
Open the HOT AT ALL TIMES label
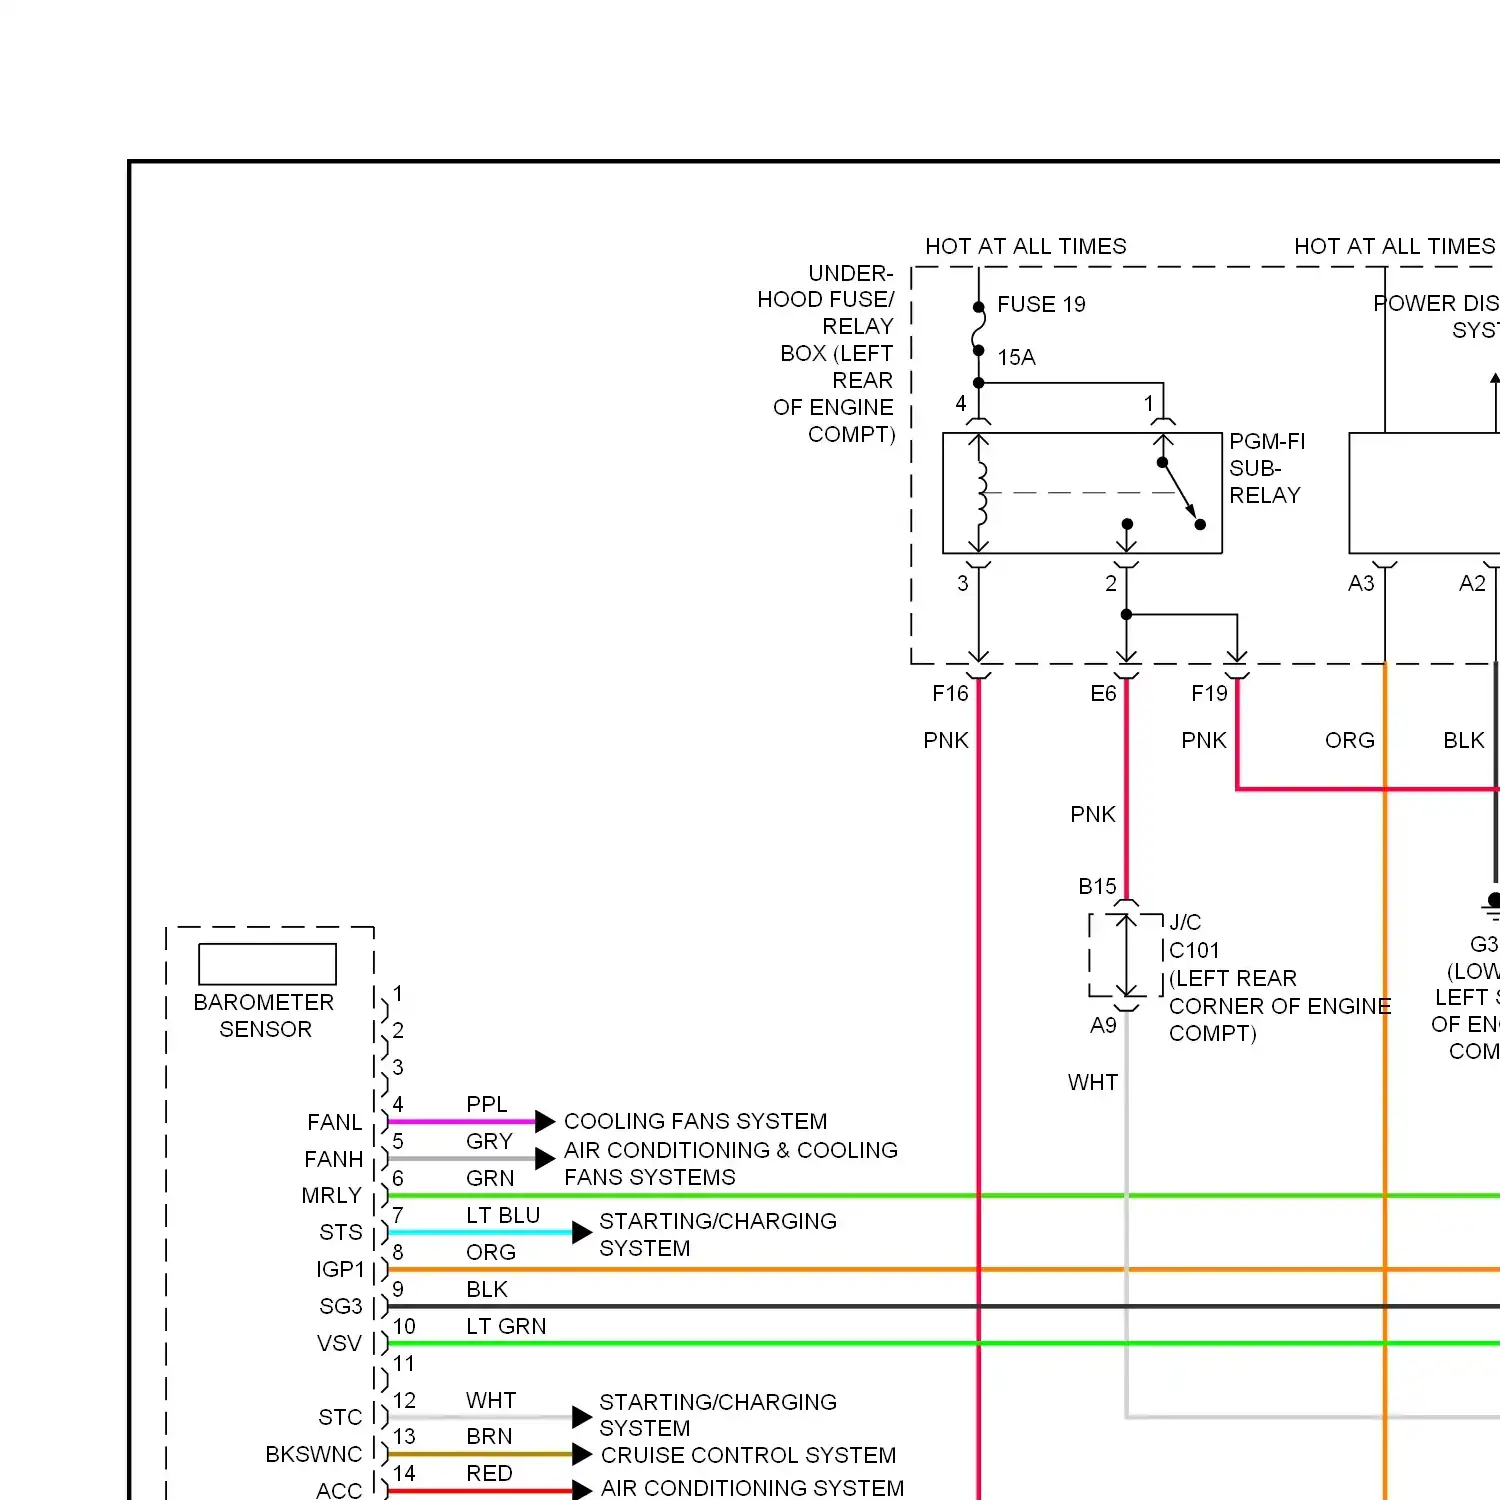(x=1026, y=246)
